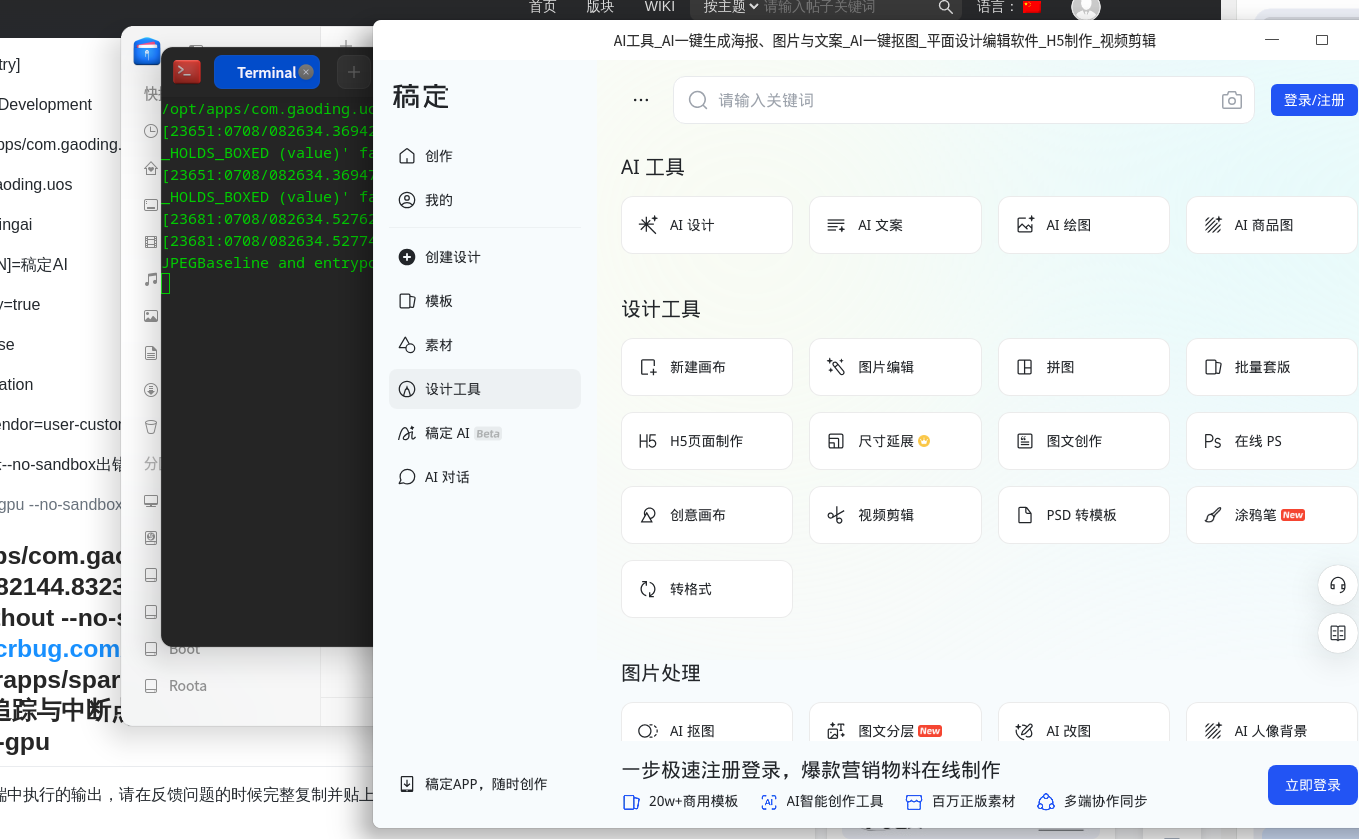Open the three-dots more menu
The height and width of the screenshot is (839, 1359).
[641, 100]
